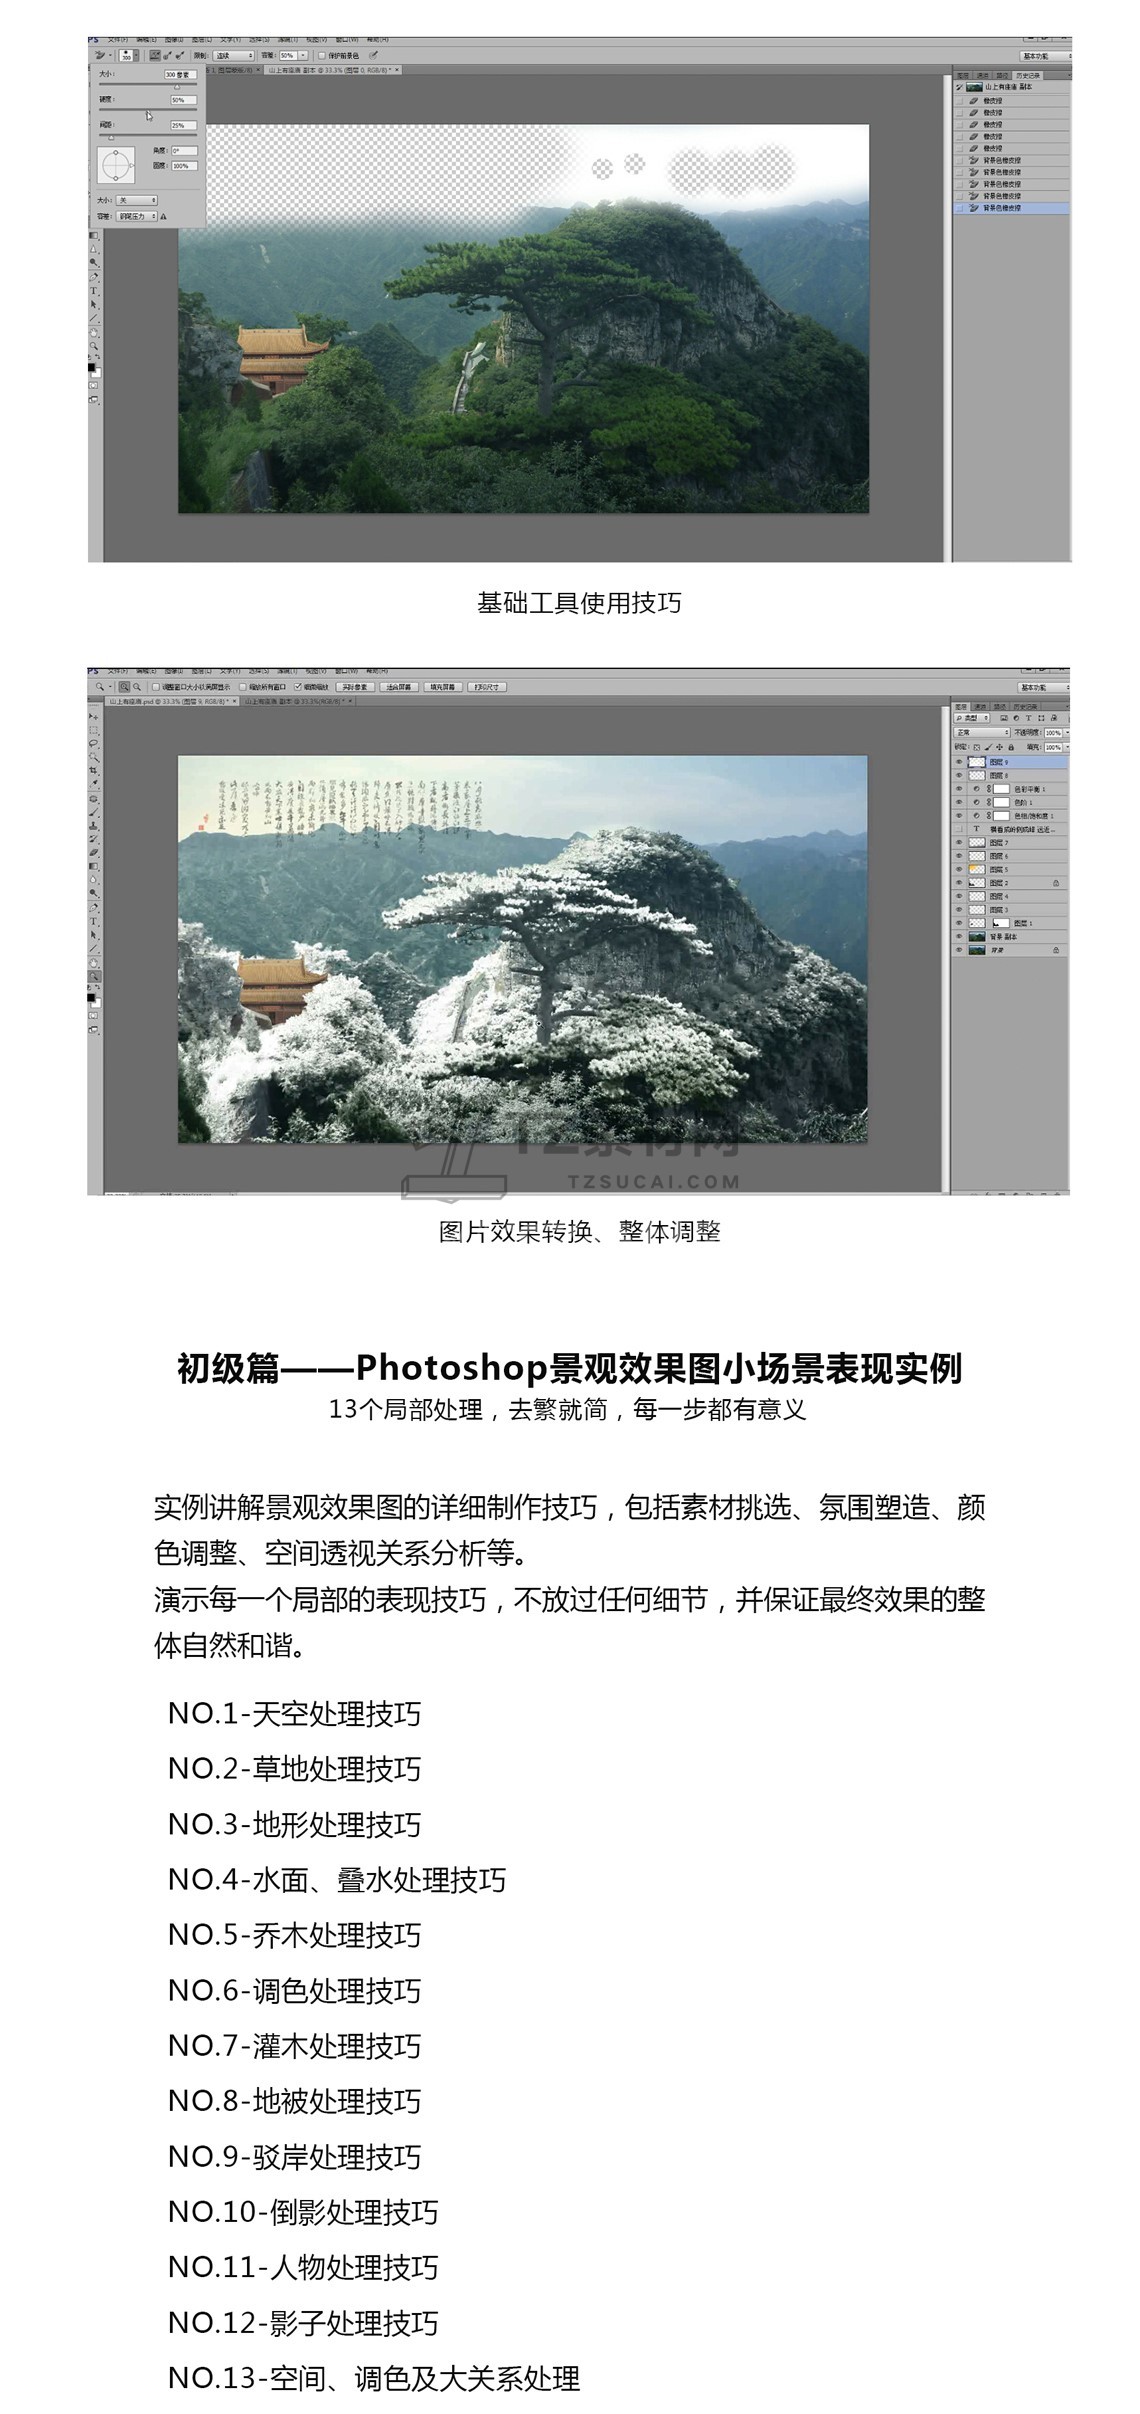Screen dimensions: 1140x2414
Task: Select the Type tool in lower toolbox
Action: [94, 921]
